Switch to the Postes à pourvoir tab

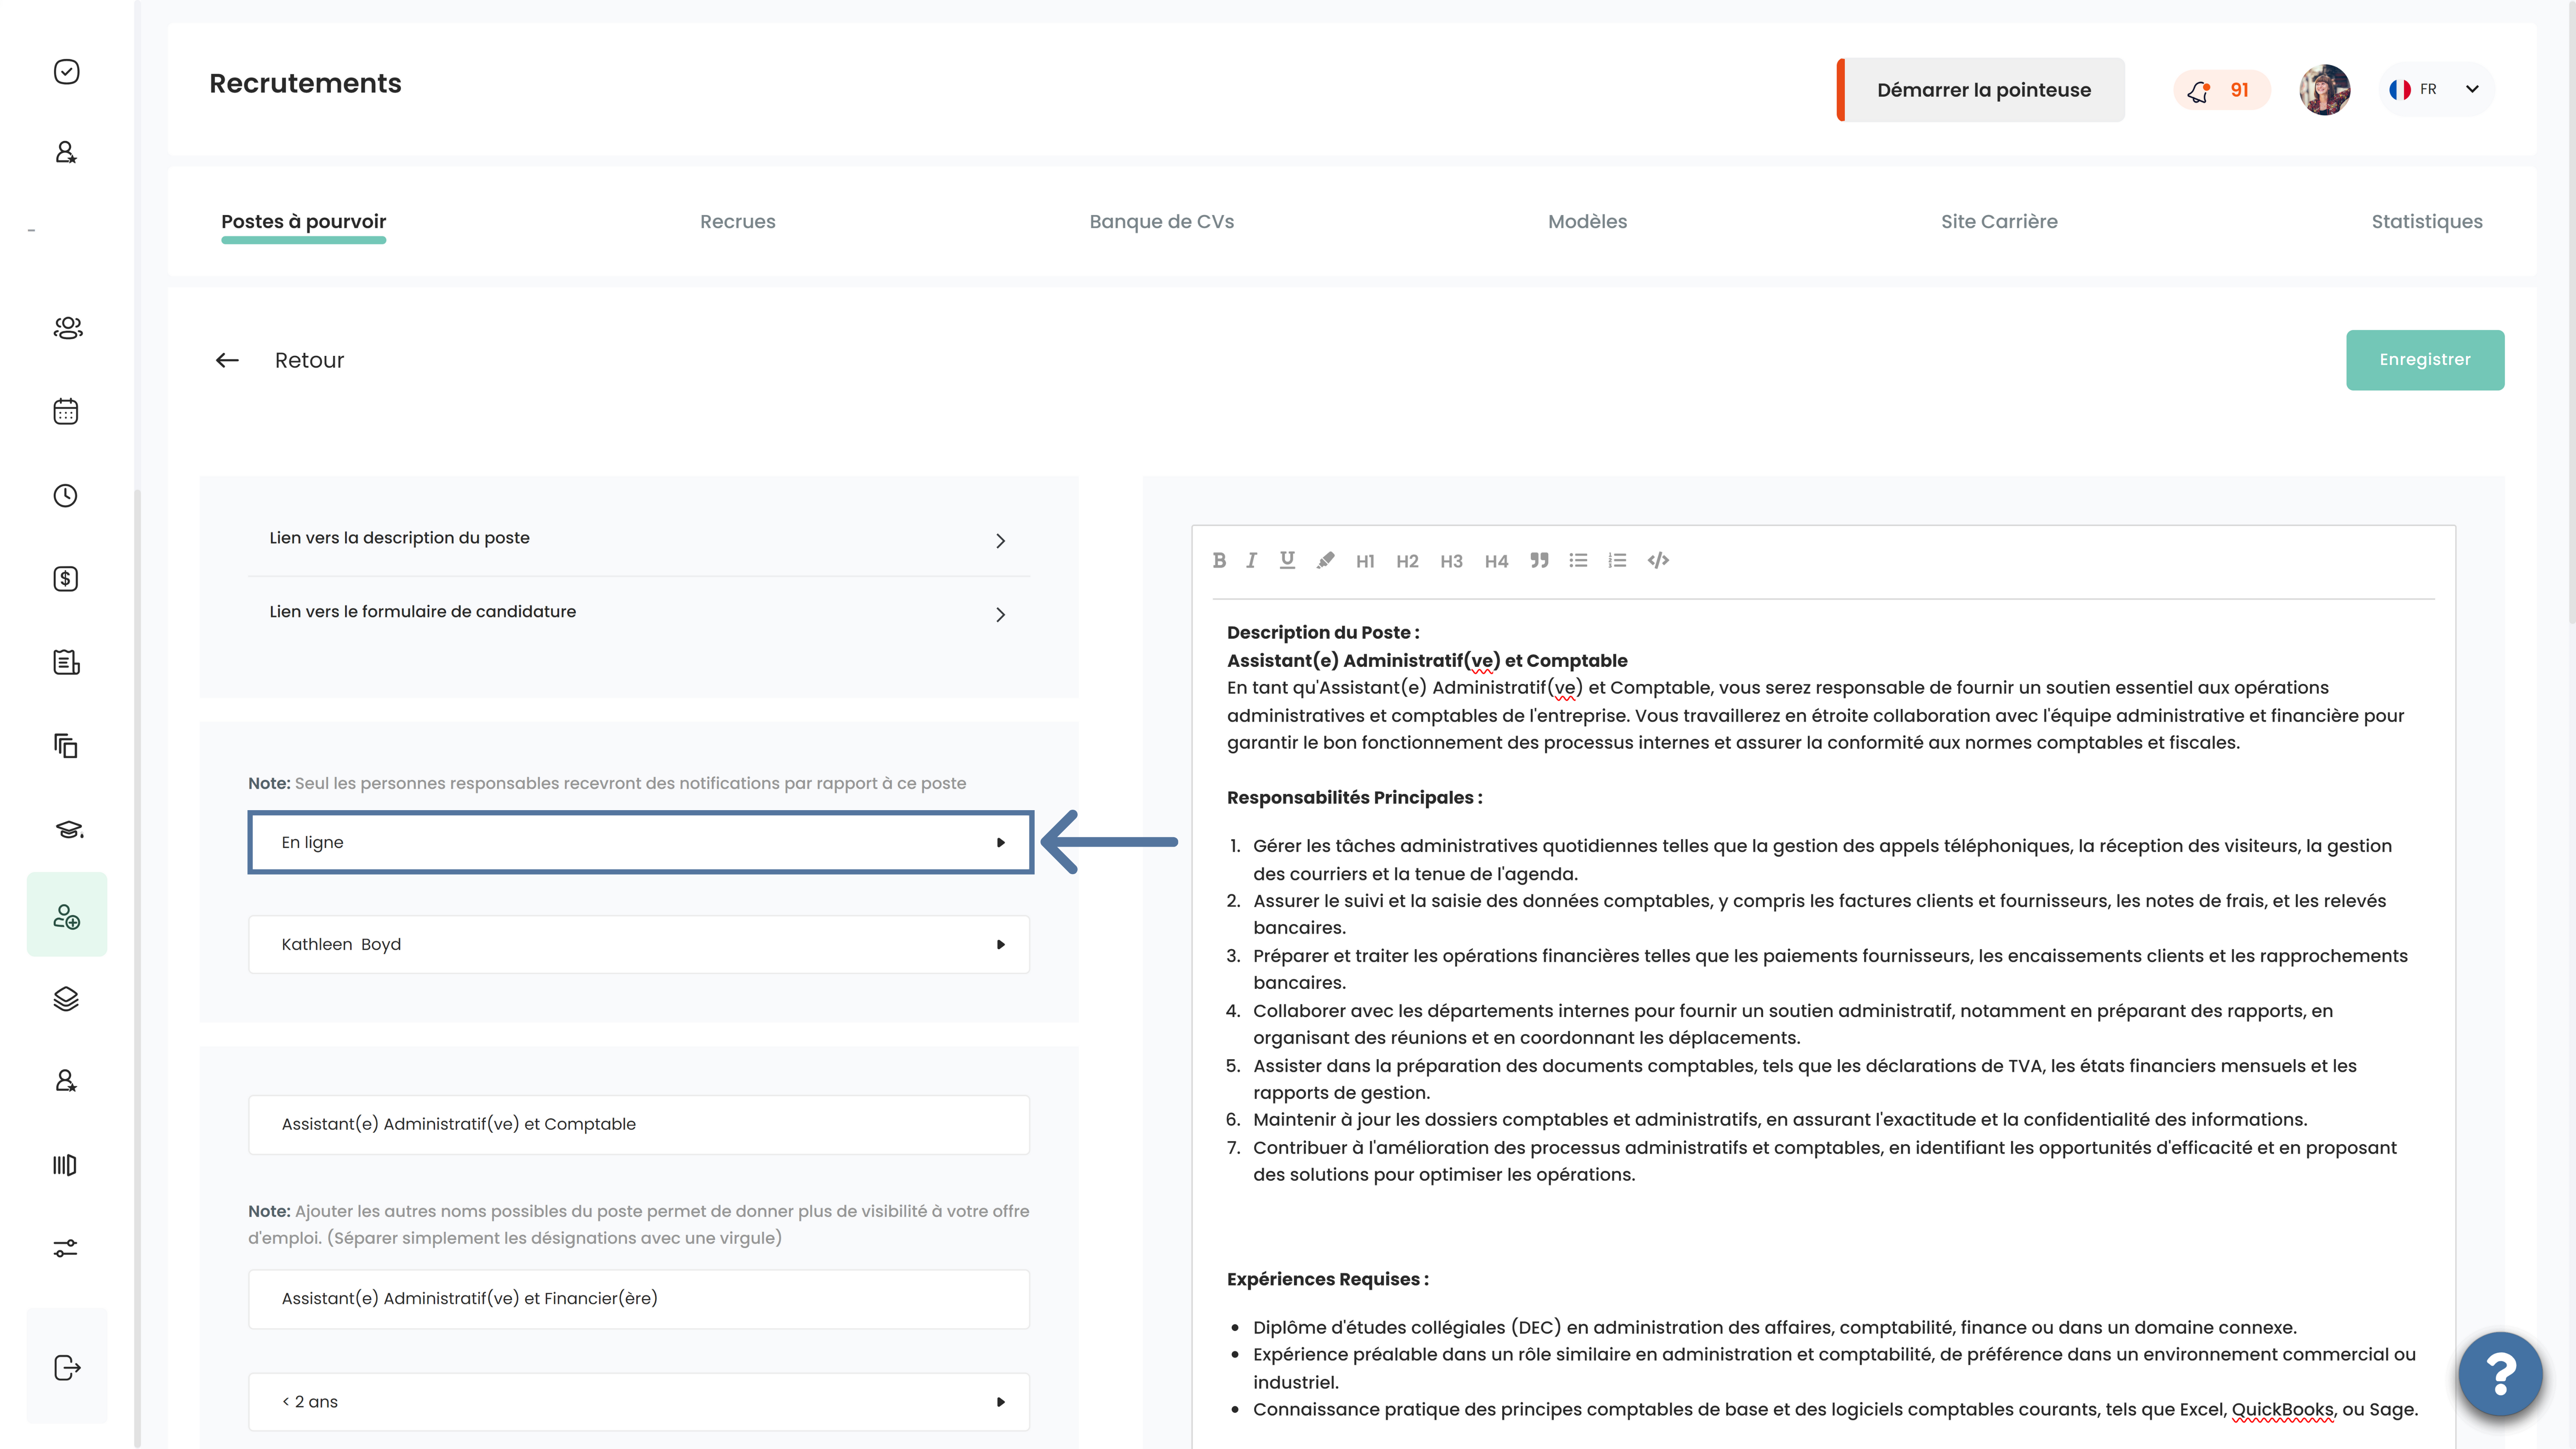click(x=303, y=222)
